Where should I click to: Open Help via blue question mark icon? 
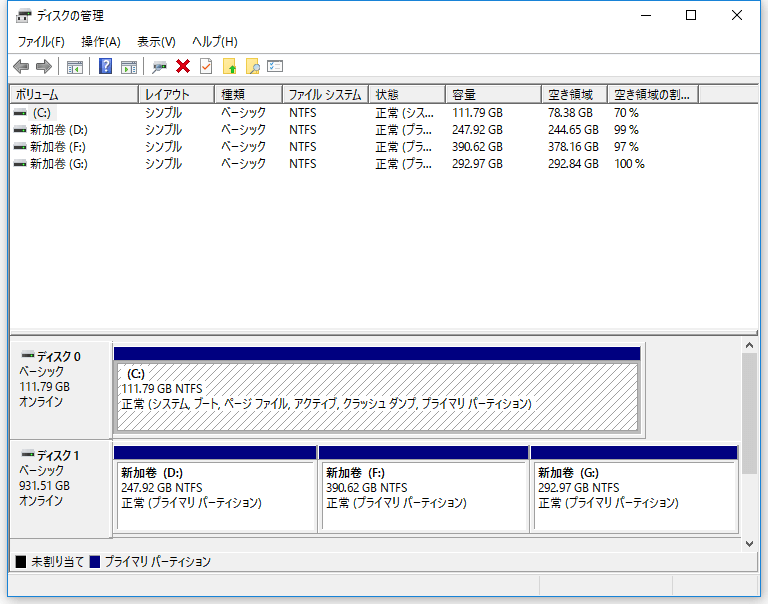[105, 66]
